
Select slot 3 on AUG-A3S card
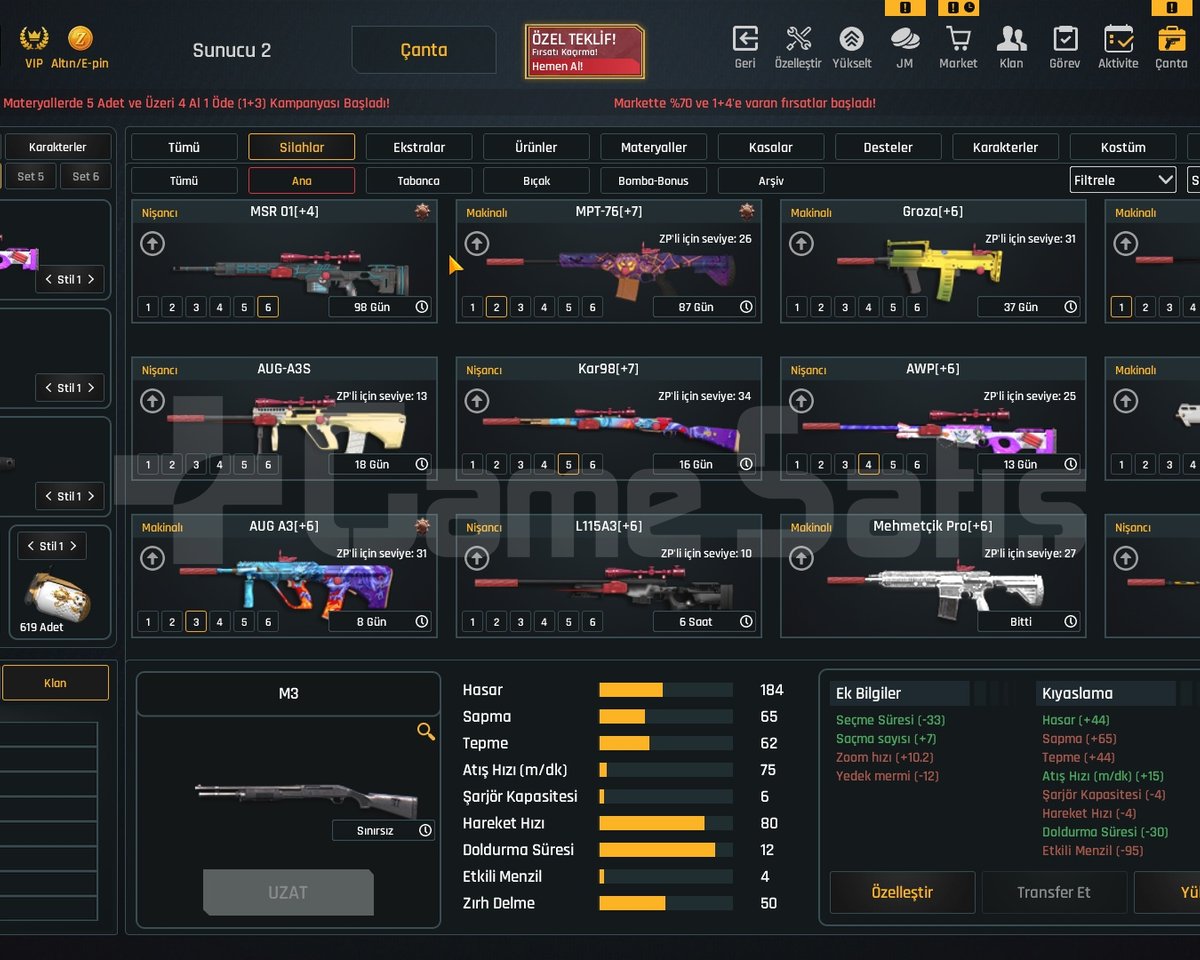pos(196,464)
